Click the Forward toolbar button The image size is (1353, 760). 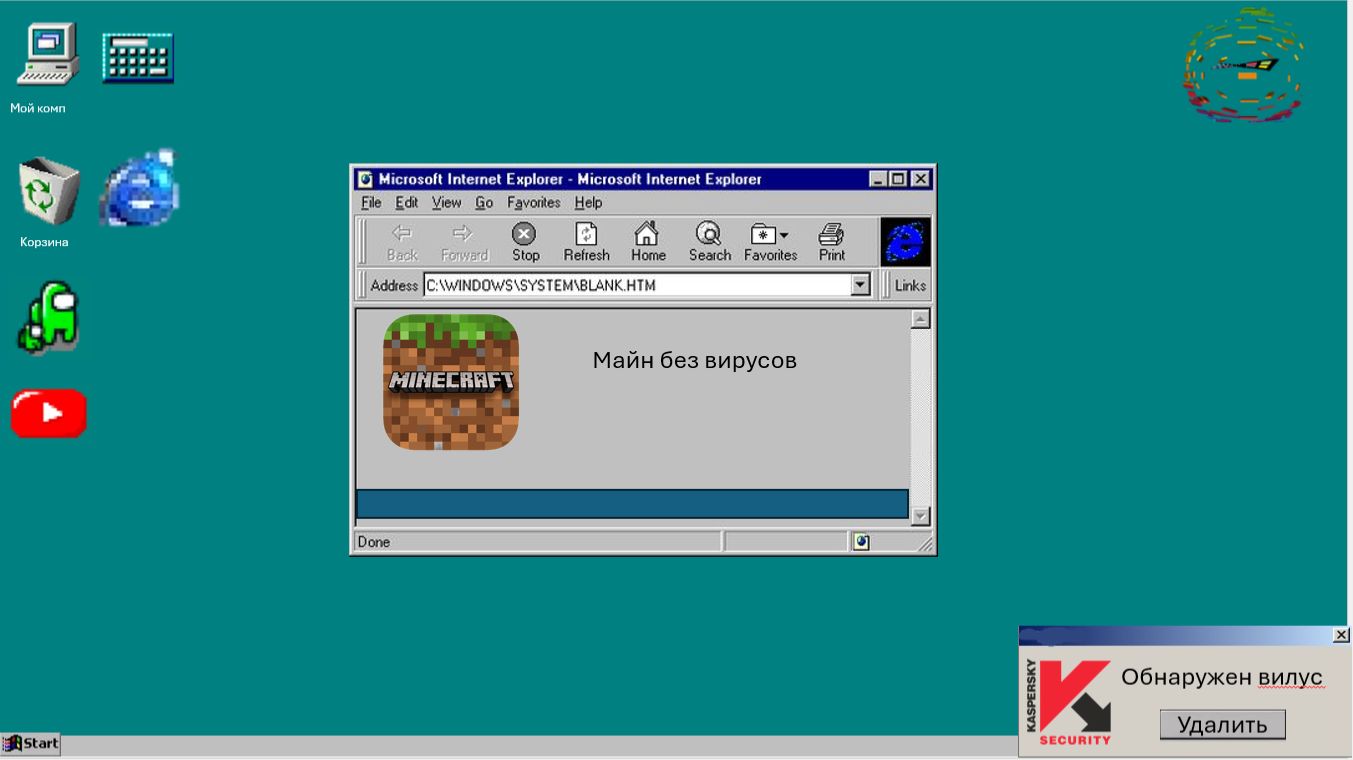tap(464, 243)
